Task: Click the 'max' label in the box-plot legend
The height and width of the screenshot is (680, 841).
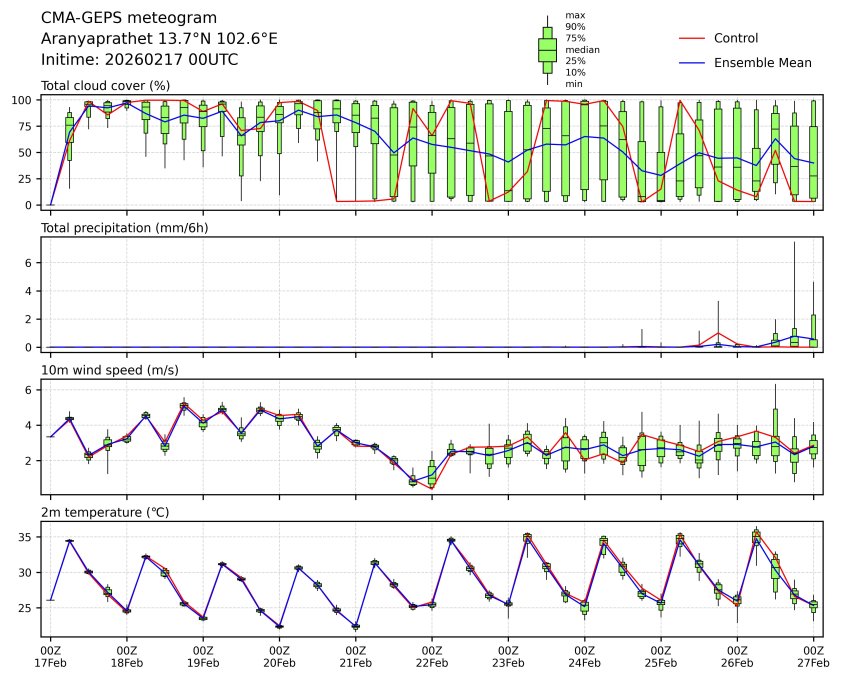Action: click(574, 15)
